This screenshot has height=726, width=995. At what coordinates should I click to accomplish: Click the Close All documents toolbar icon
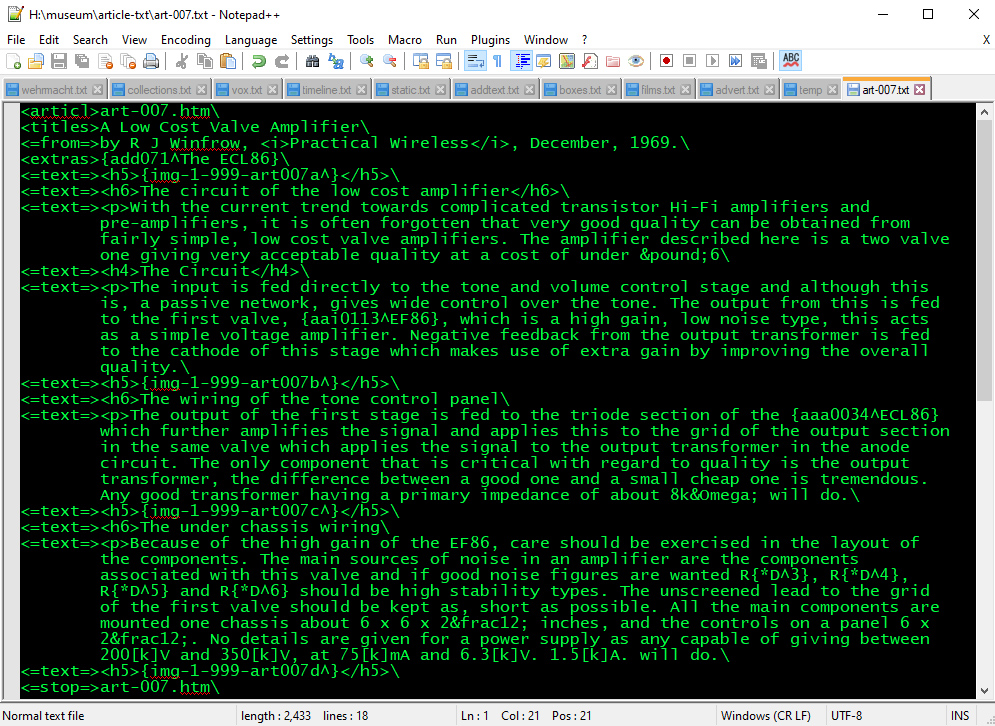[128, 61]
